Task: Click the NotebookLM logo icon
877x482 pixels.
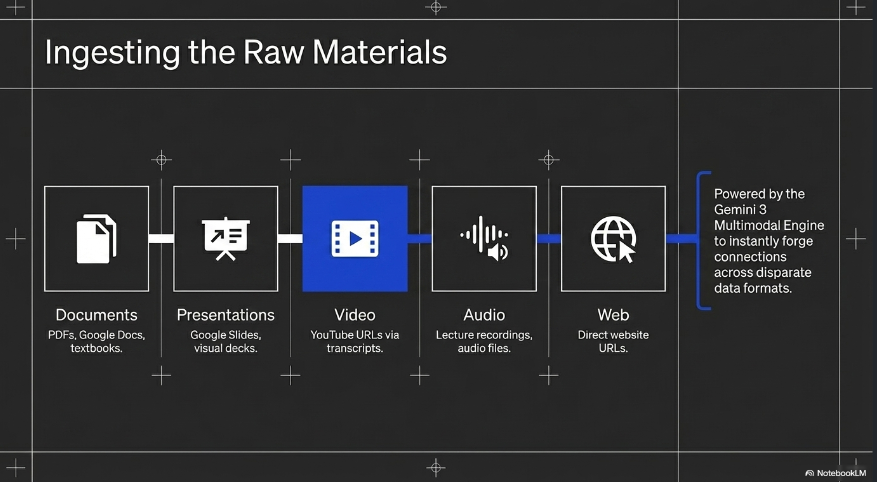Action: coord(809,472)
